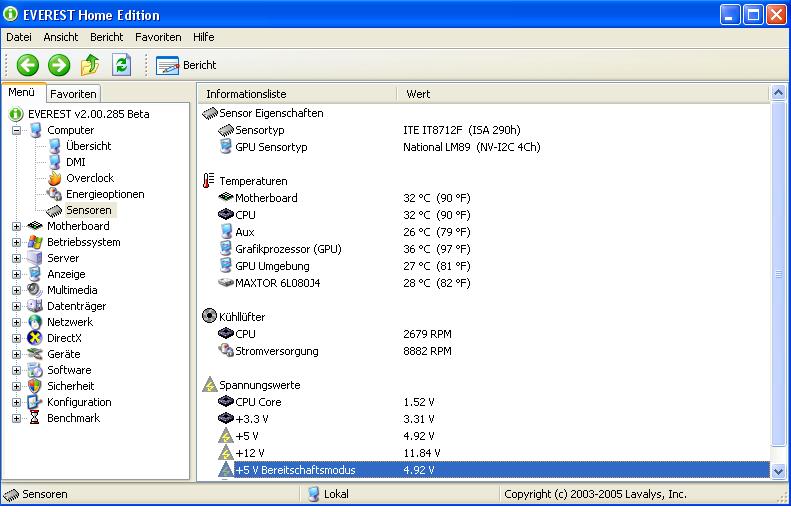Select EVEREST v2.00.285 Beta root icon
The width and height of the screenshot is (791, 512).
tap(16, 114)
